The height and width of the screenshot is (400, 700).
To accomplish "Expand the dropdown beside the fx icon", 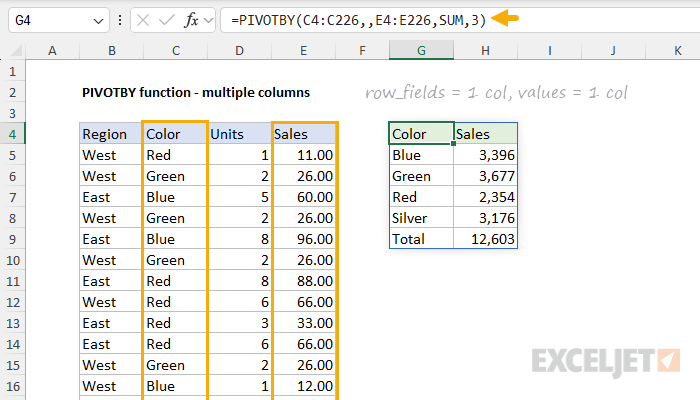I will (208, 20).
